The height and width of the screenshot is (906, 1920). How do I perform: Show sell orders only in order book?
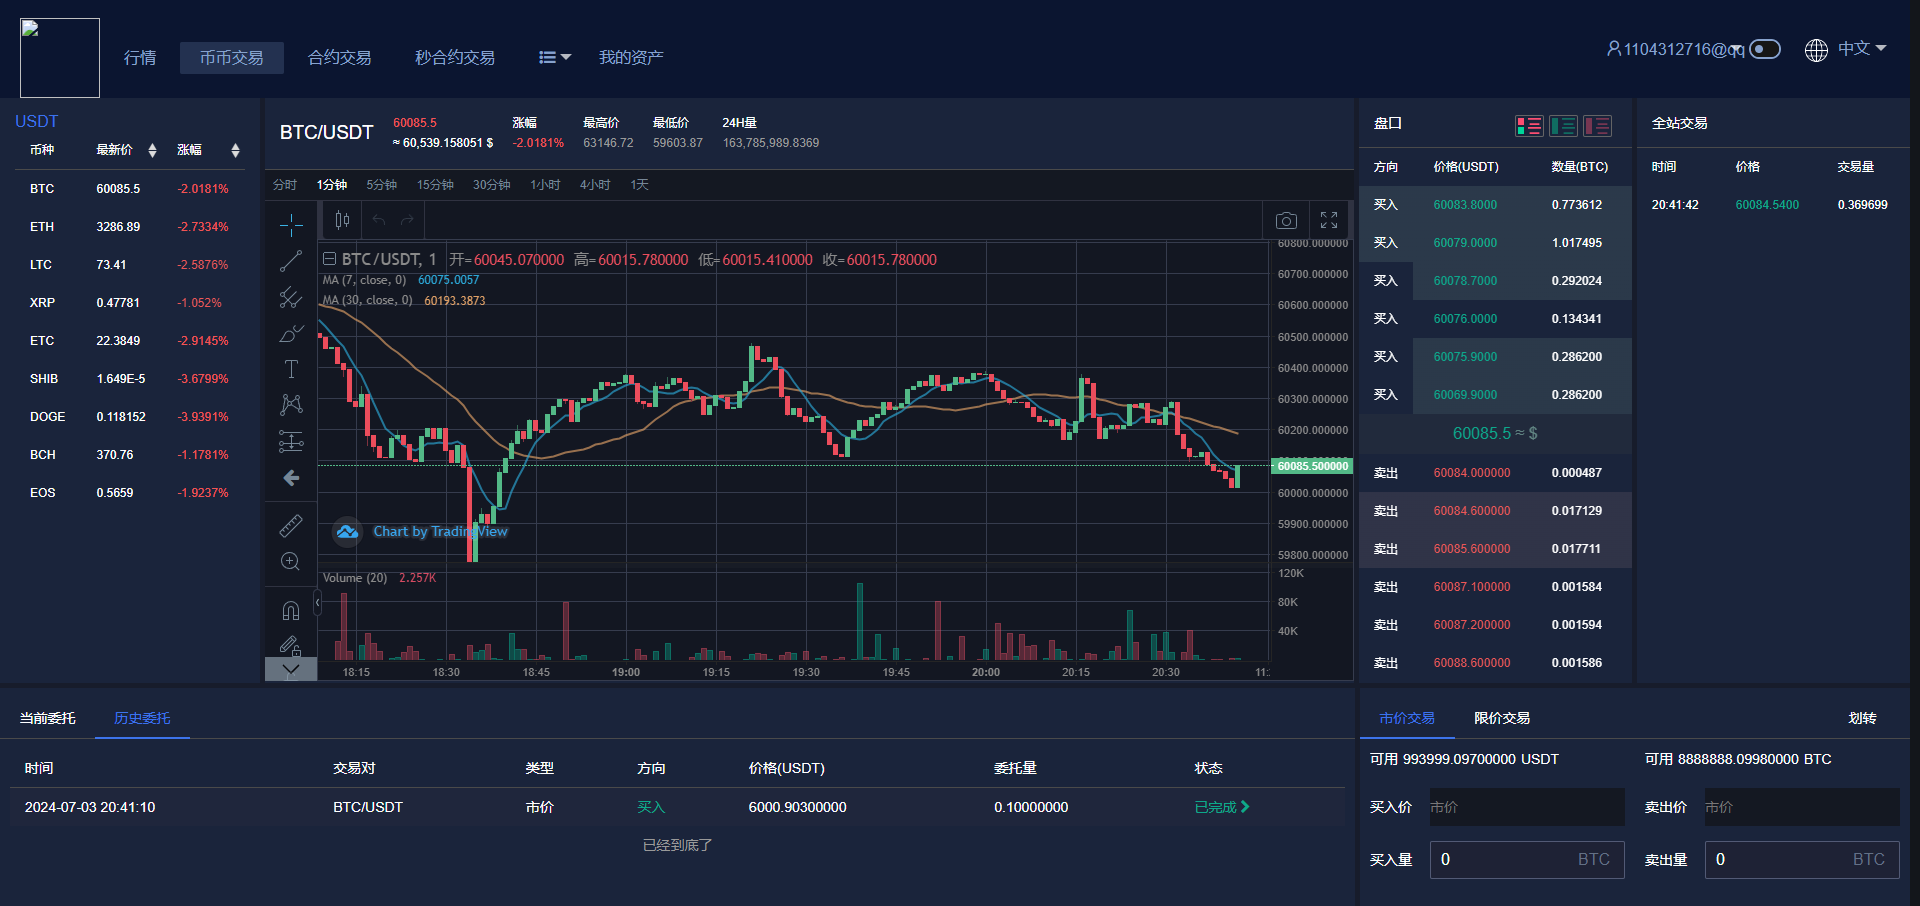tap(1597, 125)
